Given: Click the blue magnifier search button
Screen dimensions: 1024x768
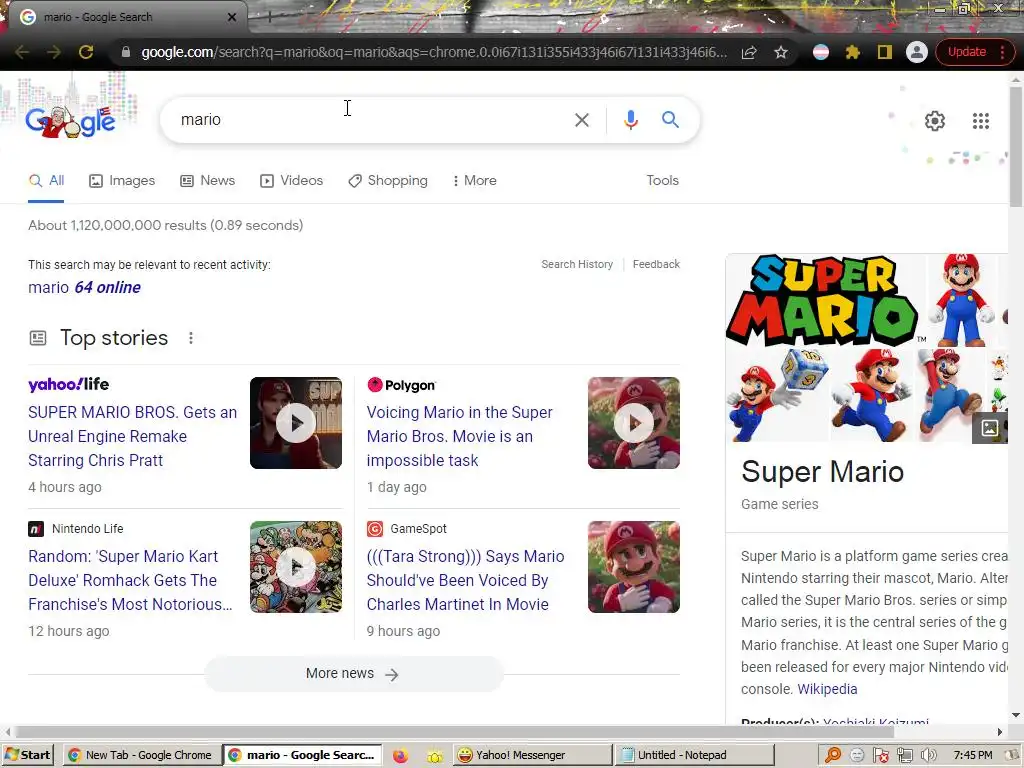Looking at the screenshot, I should (x=670, y=120).
